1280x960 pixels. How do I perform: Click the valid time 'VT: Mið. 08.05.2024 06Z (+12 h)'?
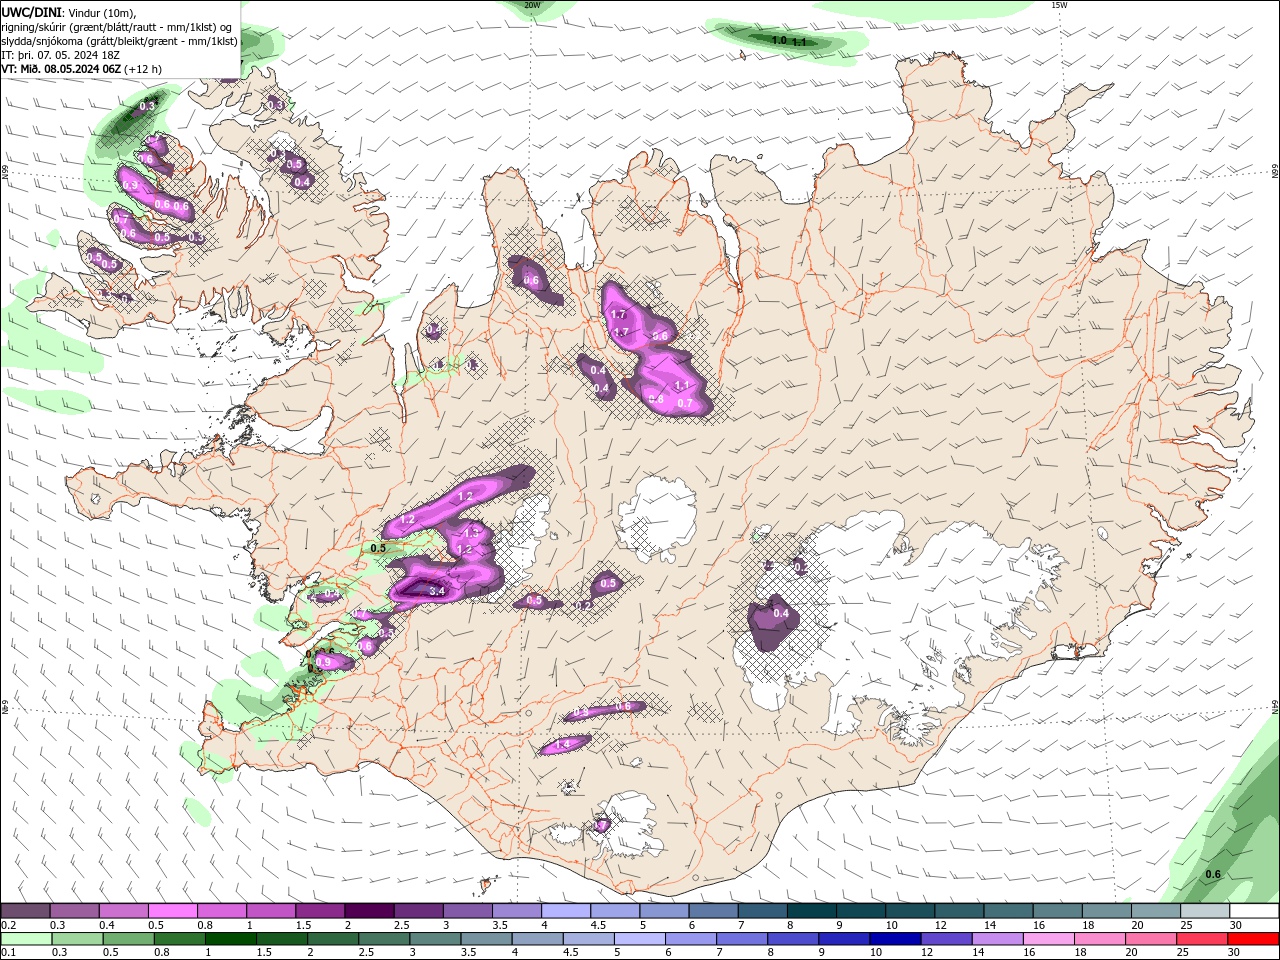coord(82,69)
